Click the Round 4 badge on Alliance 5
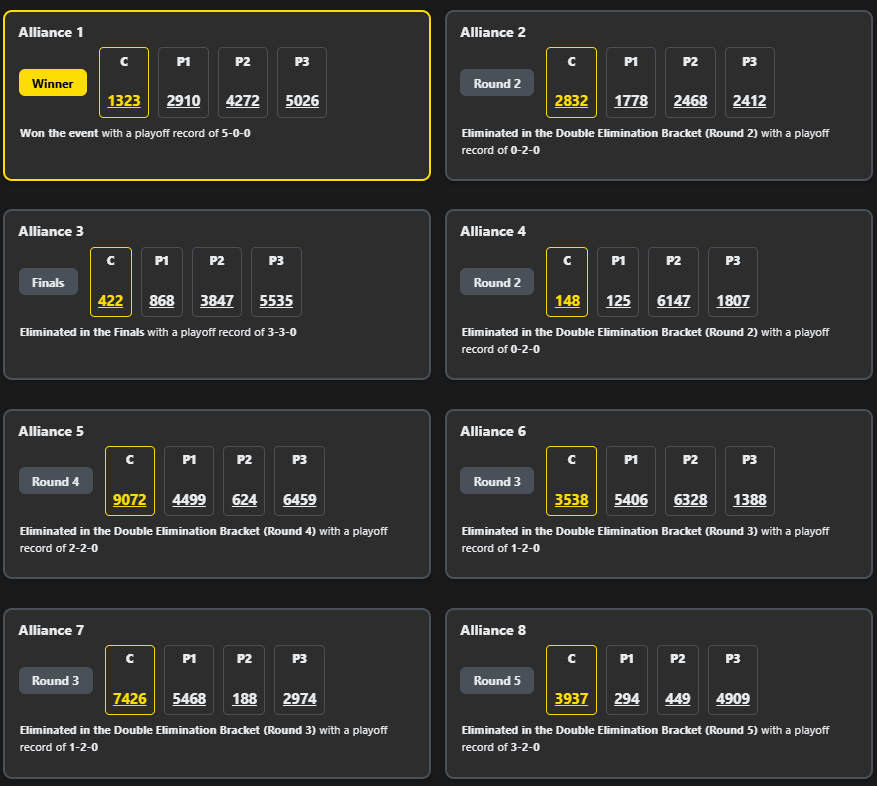Viewport: 877px width, 786px height. [56, 481]
